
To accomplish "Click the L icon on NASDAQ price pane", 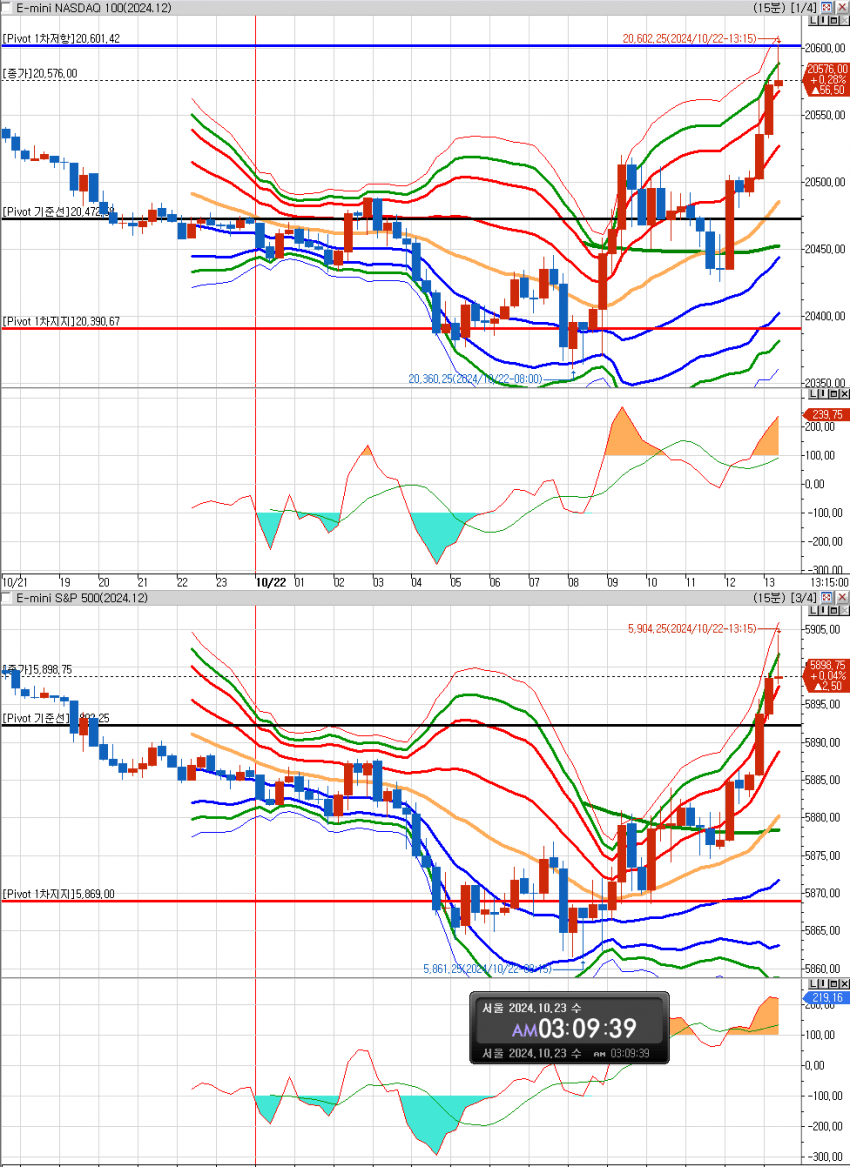I will (x=812, y=21).
